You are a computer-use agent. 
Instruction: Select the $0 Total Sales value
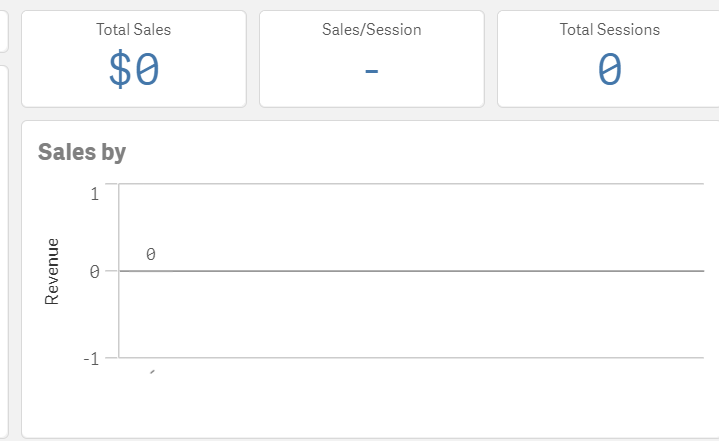click(x=133, y=70)
